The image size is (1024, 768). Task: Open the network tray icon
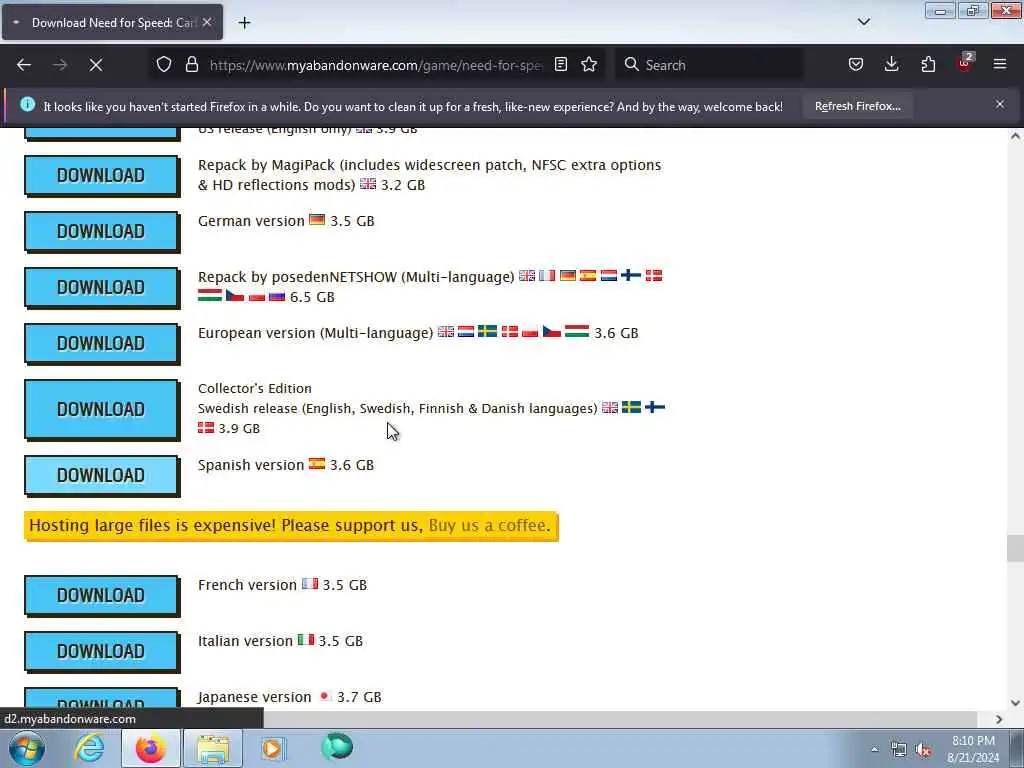pos(899,750)
